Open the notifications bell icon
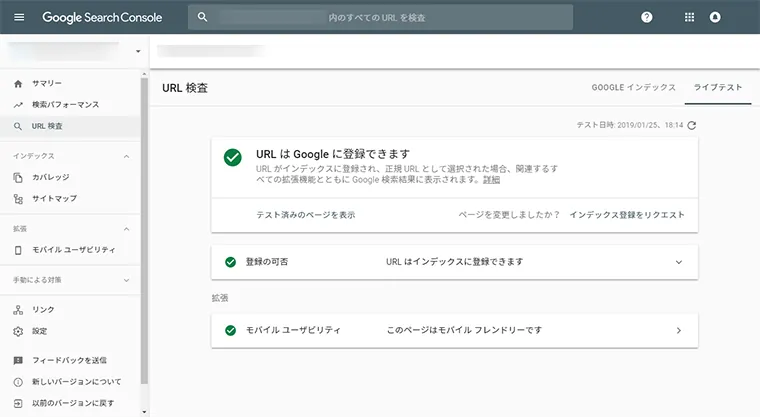 tap(715, 17)
